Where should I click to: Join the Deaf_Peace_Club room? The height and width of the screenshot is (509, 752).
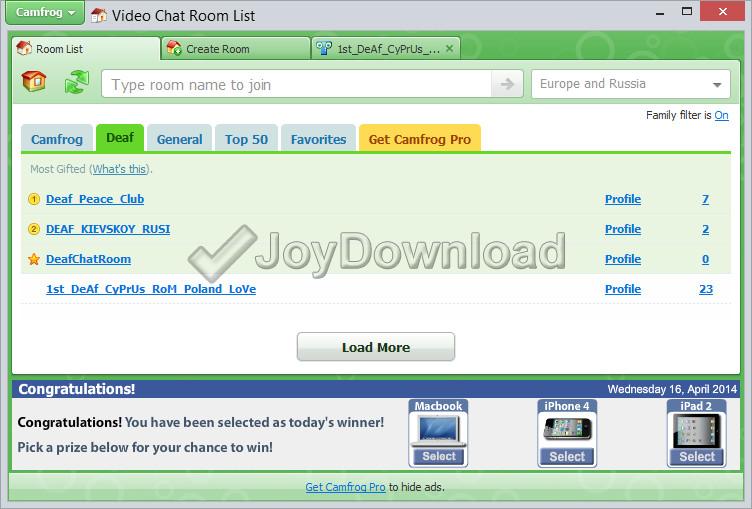95,199
